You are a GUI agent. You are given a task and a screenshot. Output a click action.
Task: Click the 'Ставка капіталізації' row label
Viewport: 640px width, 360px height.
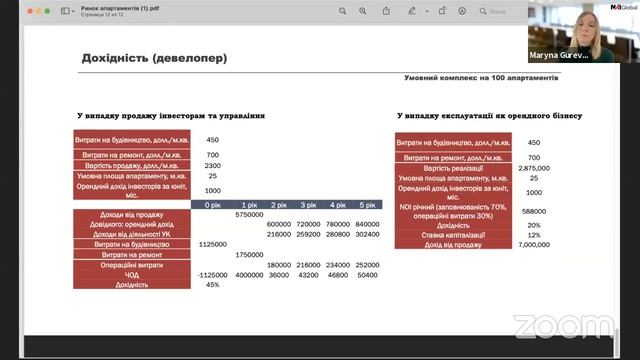point(453,235)
